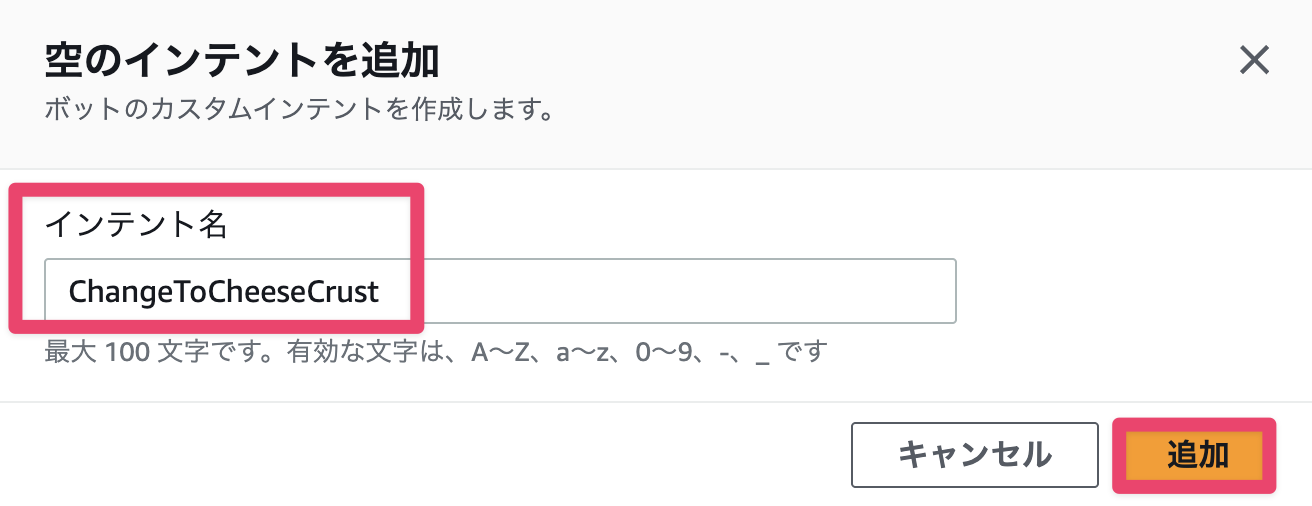Dismiss the dialog with the X icon
Screen dimensions: 1312x506
(x=1254, y=61)
